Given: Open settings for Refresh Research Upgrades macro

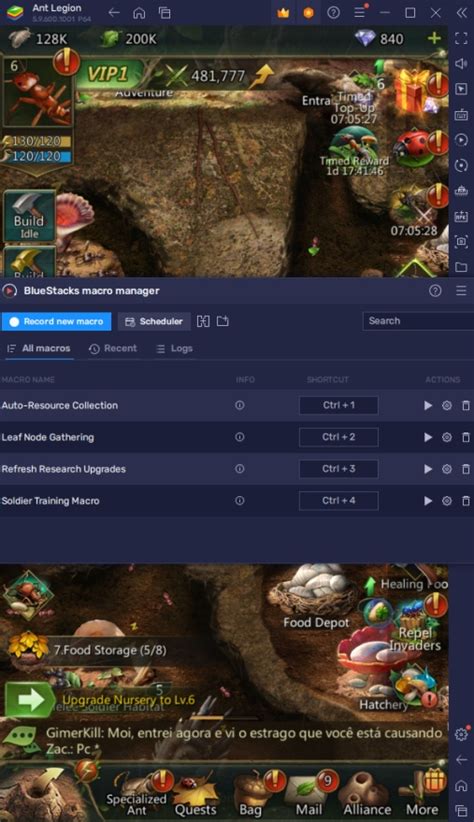Looking at the screenshot, I should coord(447,469).
